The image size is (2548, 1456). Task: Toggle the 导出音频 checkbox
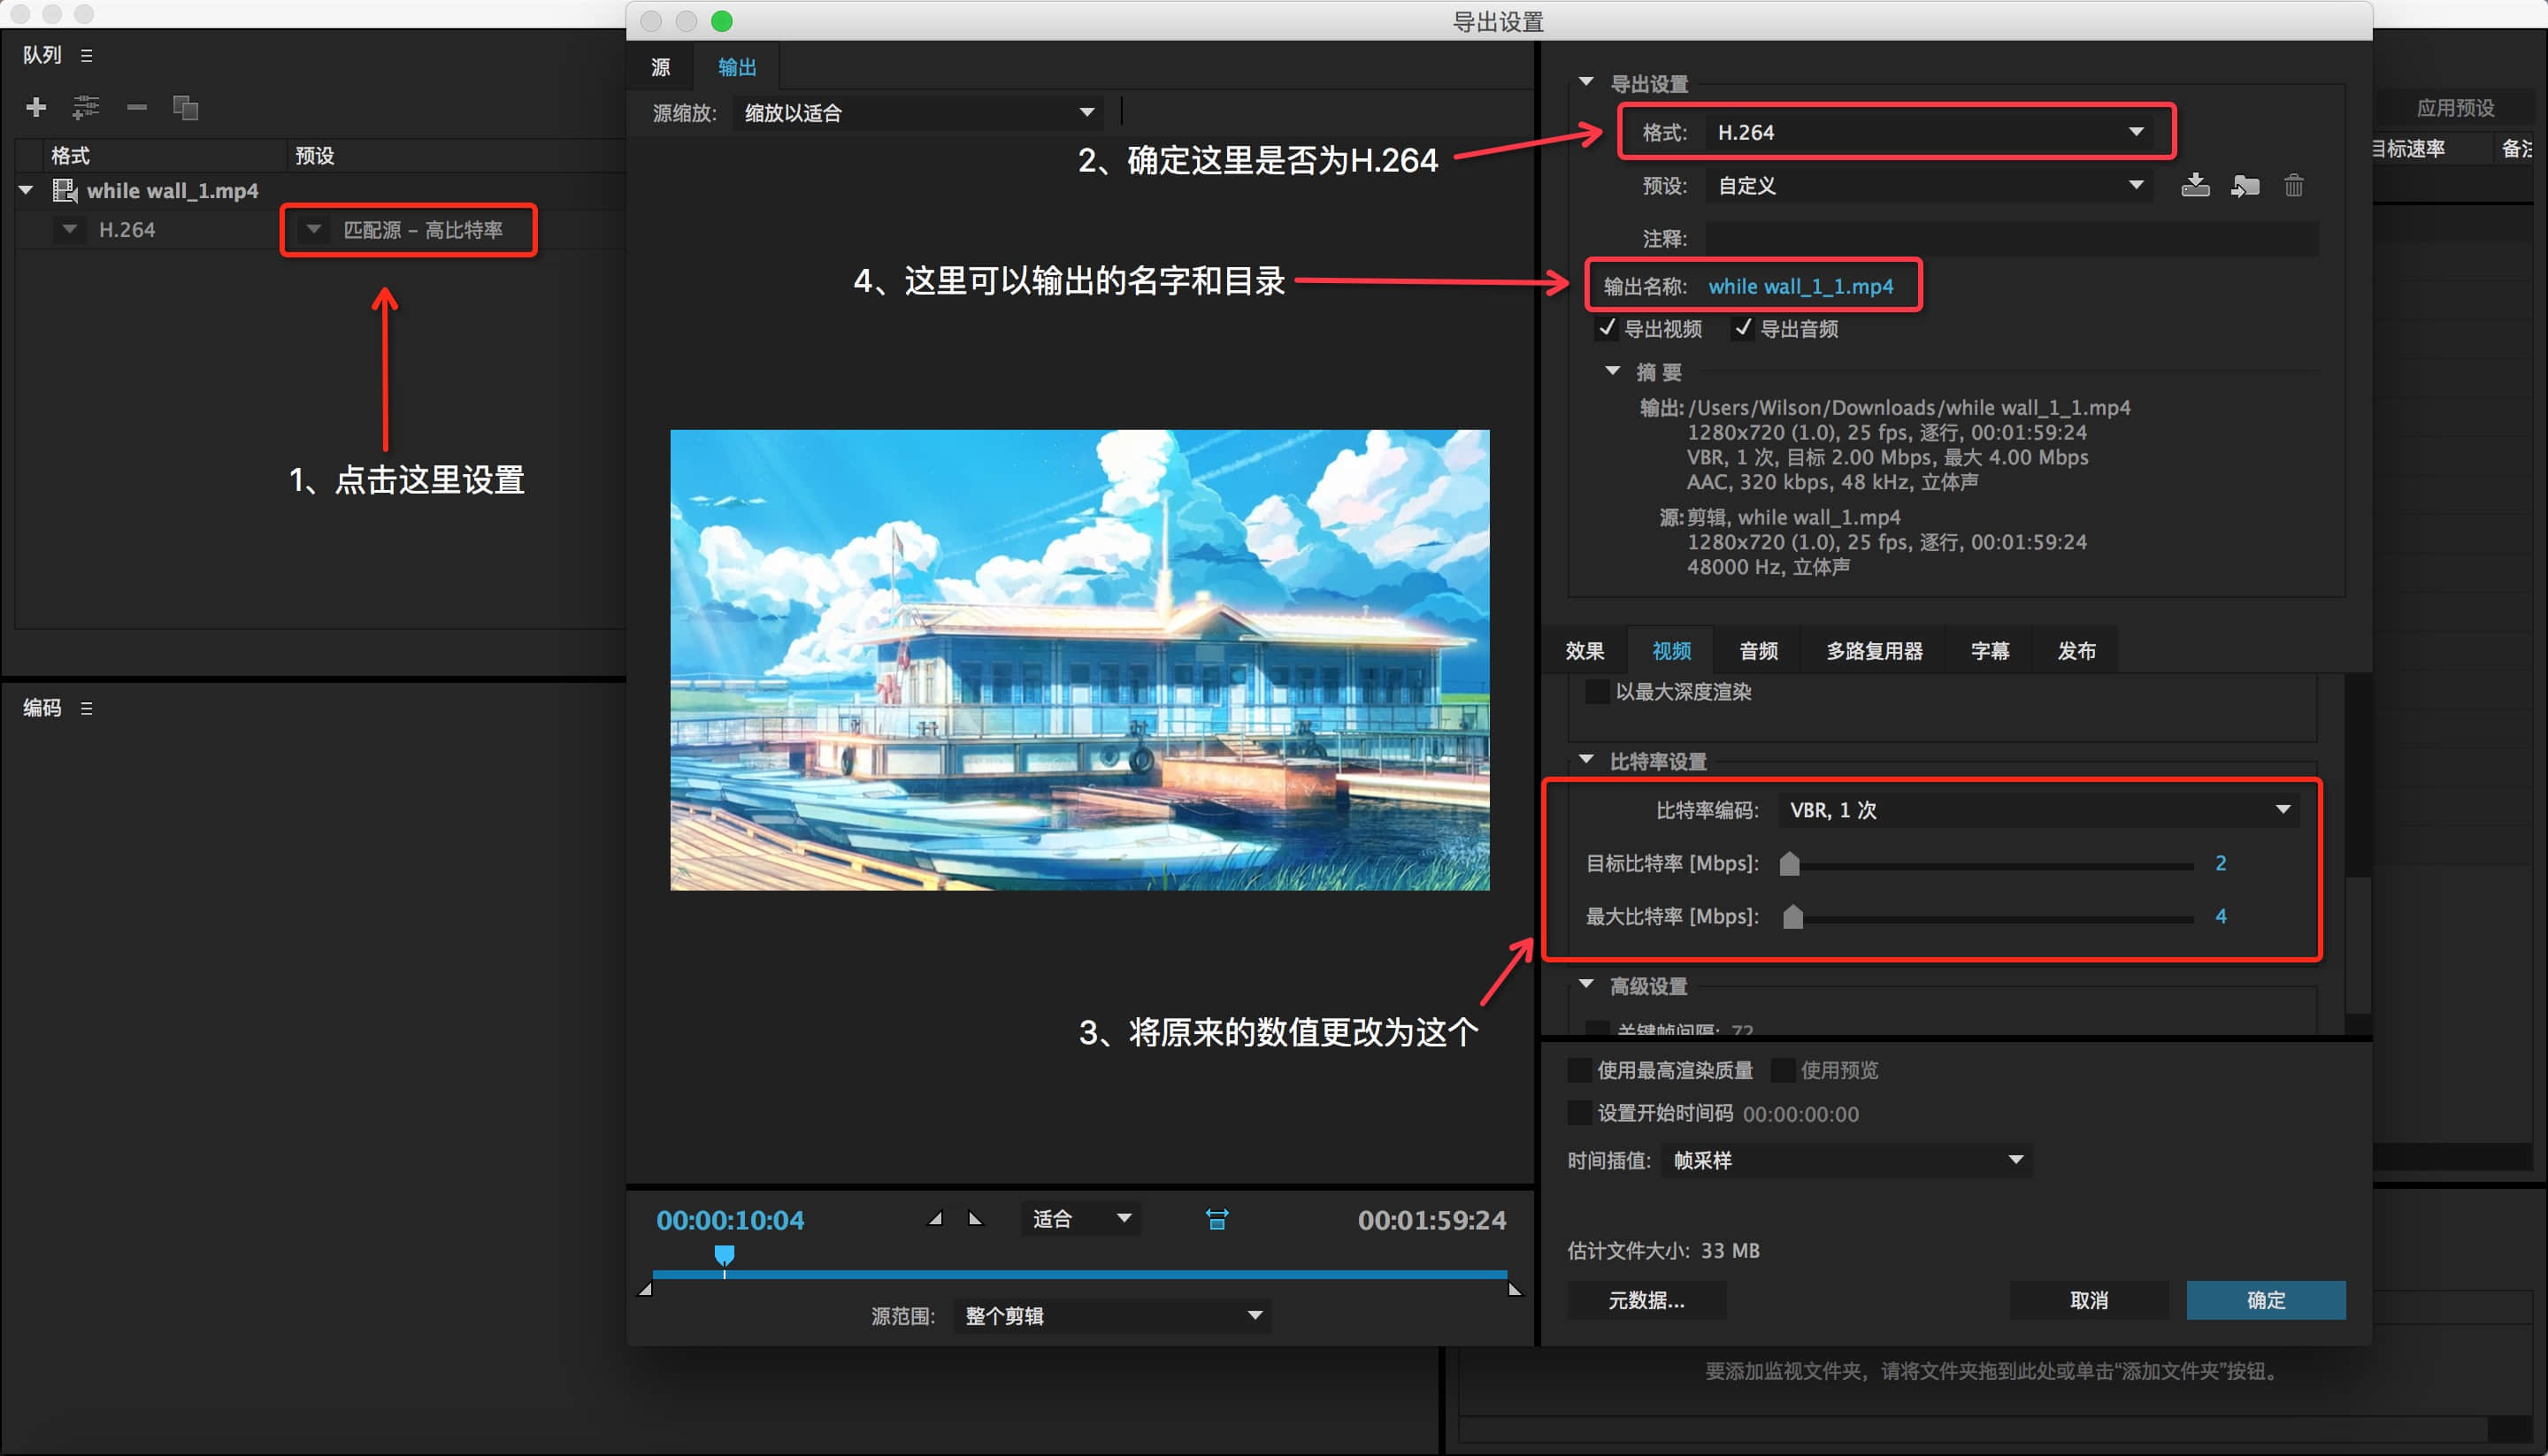click(1743, 328)
